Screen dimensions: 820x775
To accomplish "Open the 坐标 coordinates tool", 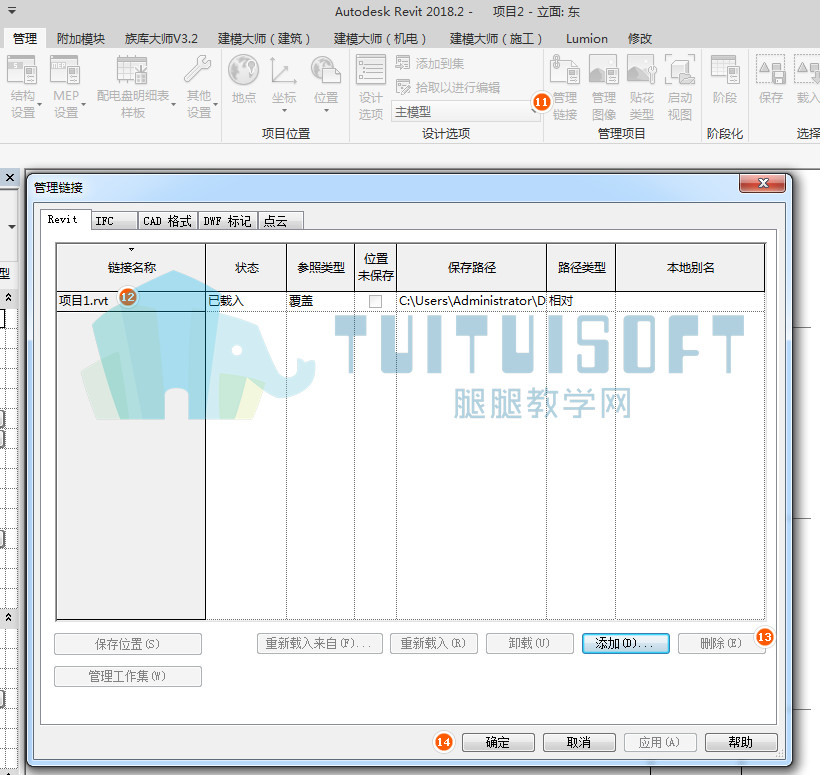I will point(284,84).
